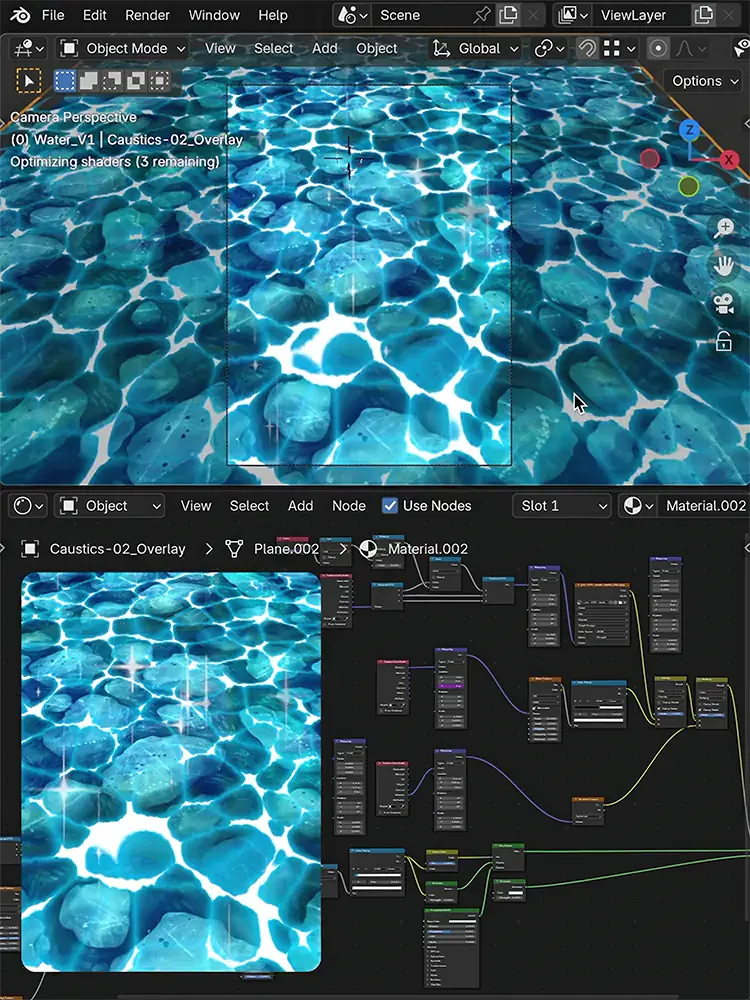
Task: Choose the invert selection mode icon
Action: [x=135, y=81]
